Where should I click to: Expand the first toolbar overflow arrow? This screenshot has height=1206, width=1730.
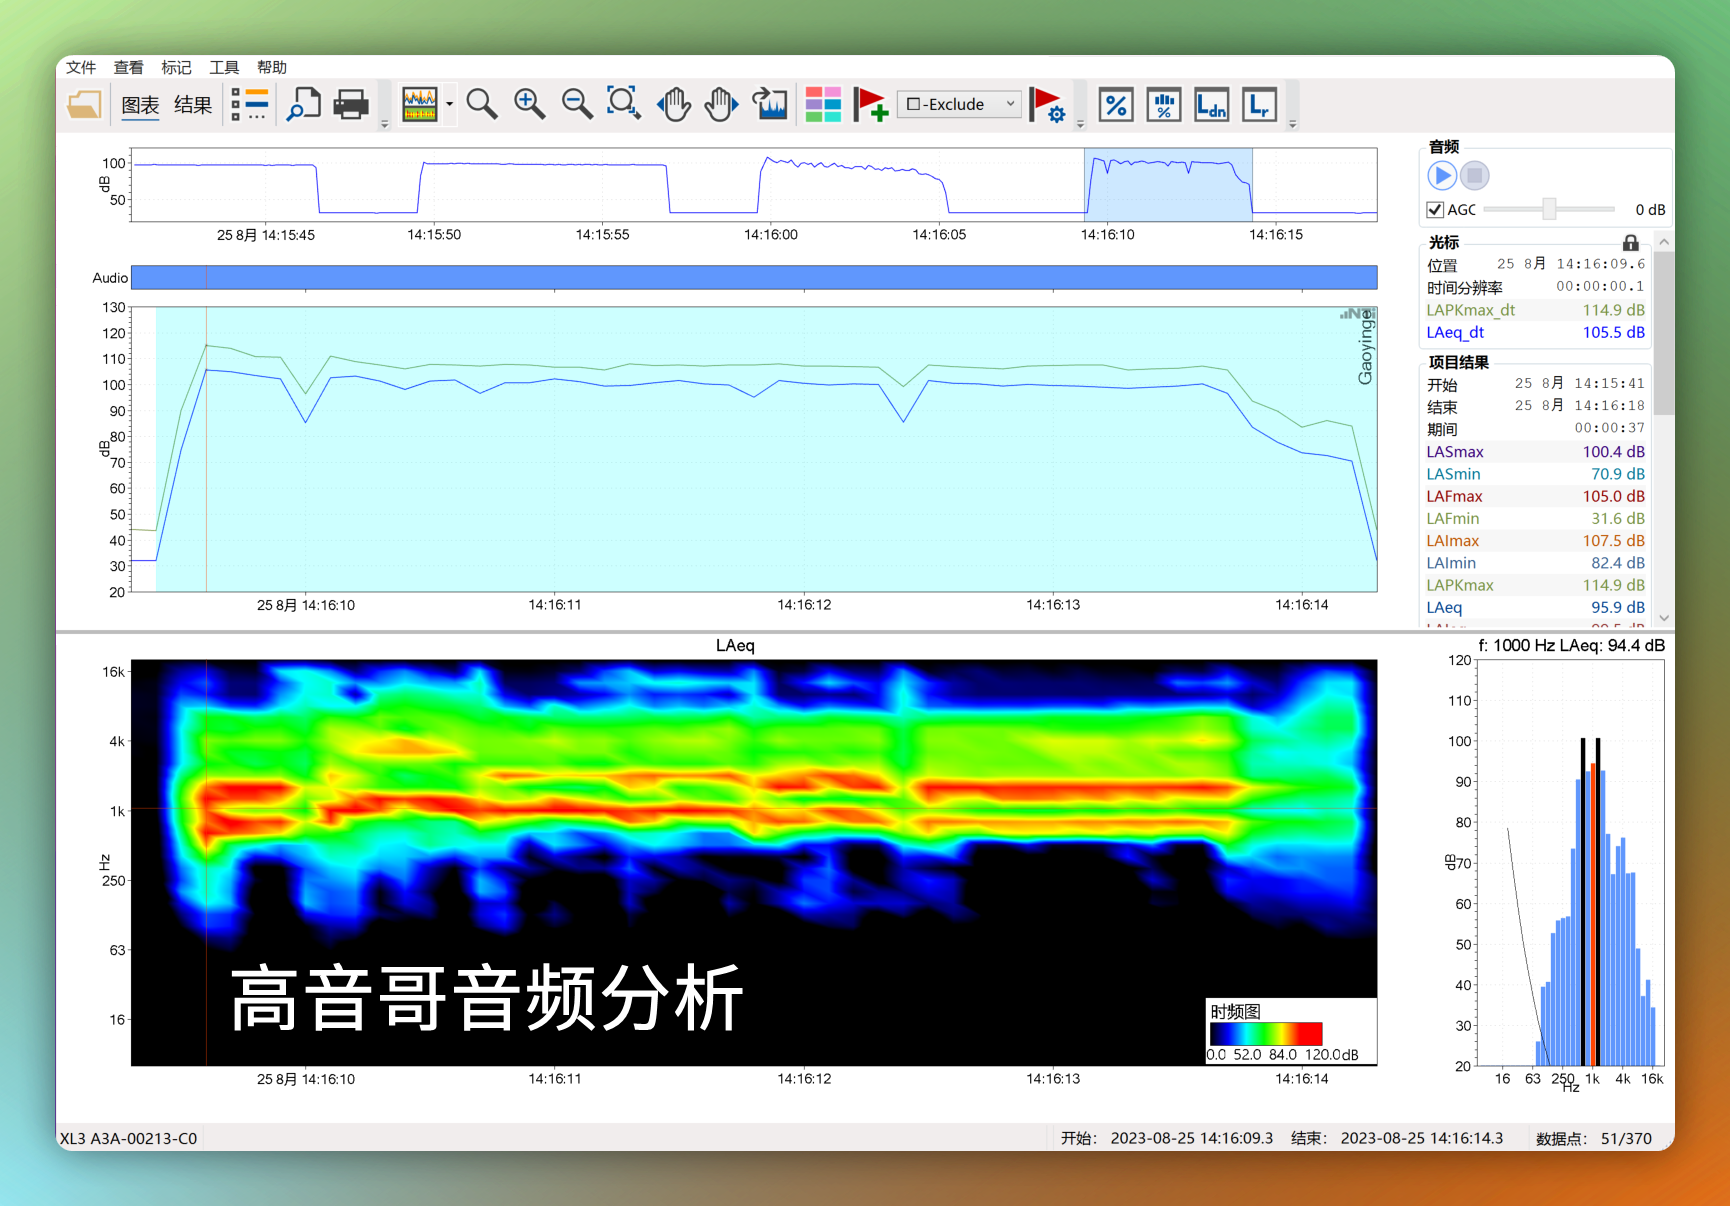pyautogui.click(x=385, y=124)
